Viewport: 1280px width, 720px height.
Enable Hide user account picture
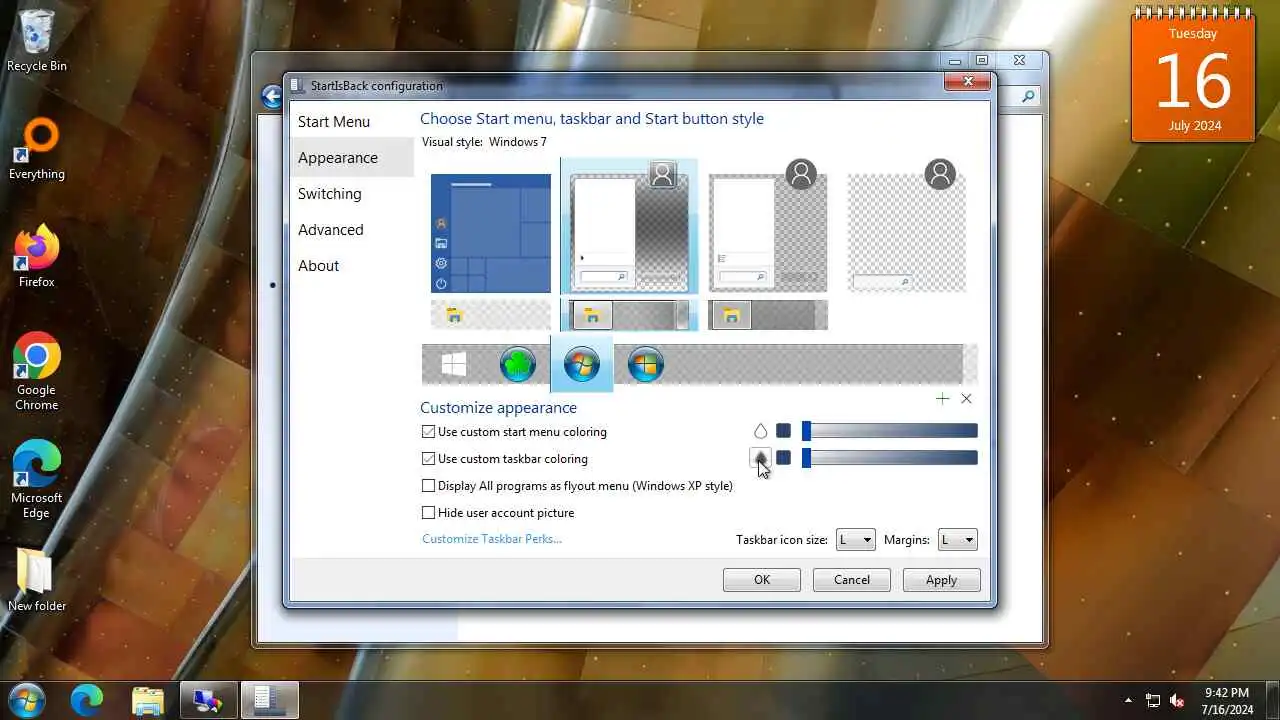click(498, 513)
